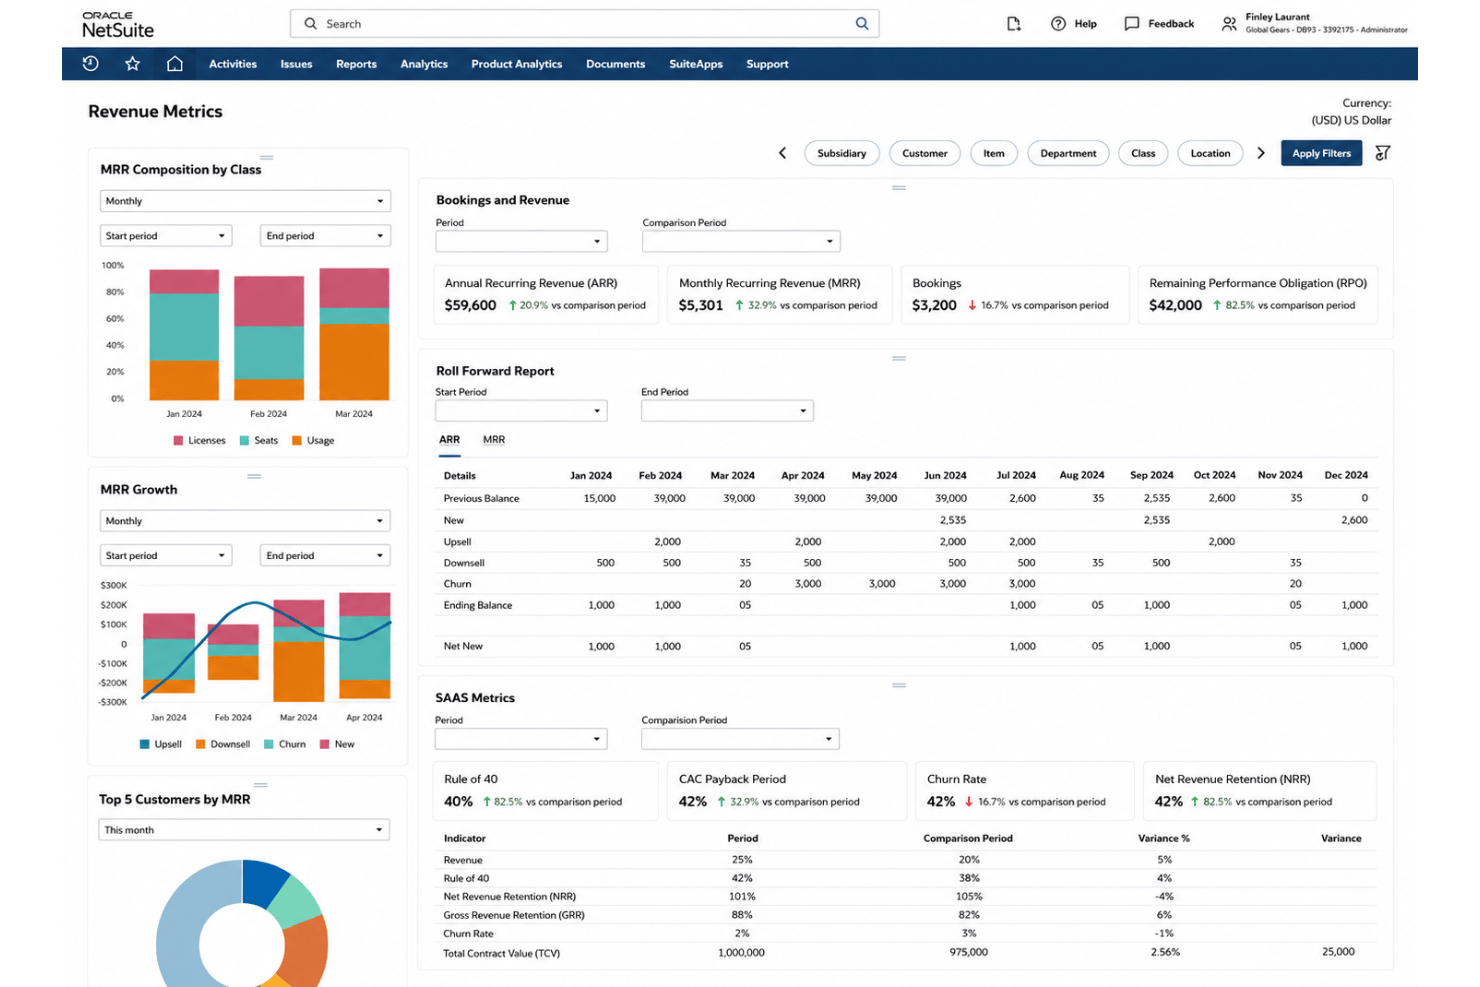Viewport: 1480px width, 987px height.
Task: Click the Churn Rate metric card
Action: [x=1024, y=791]
